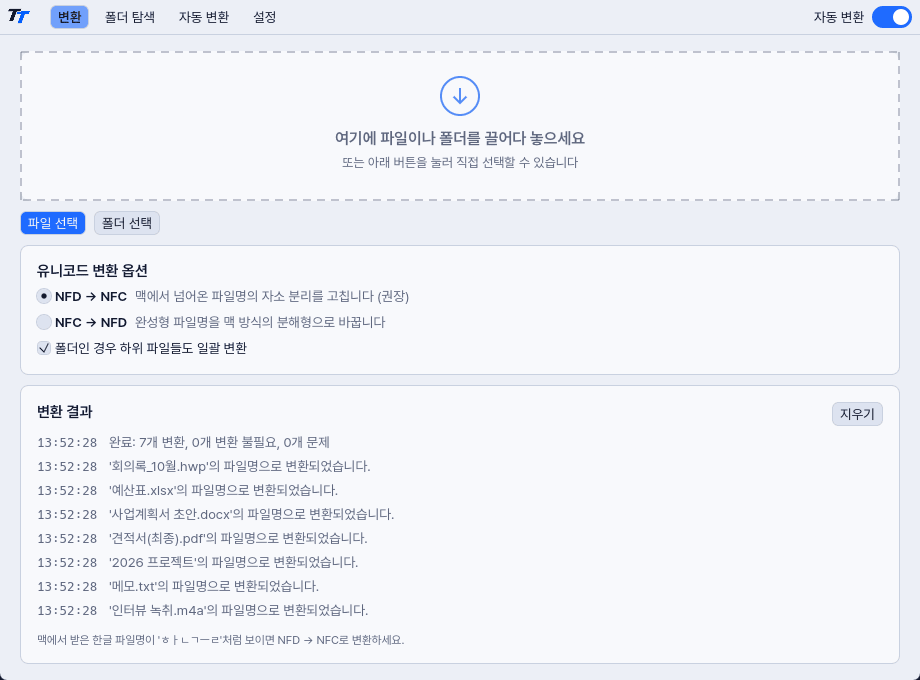Toggle the 자동 변환 switch off
This screenshot has height=680, width=920.
[891, 17]
